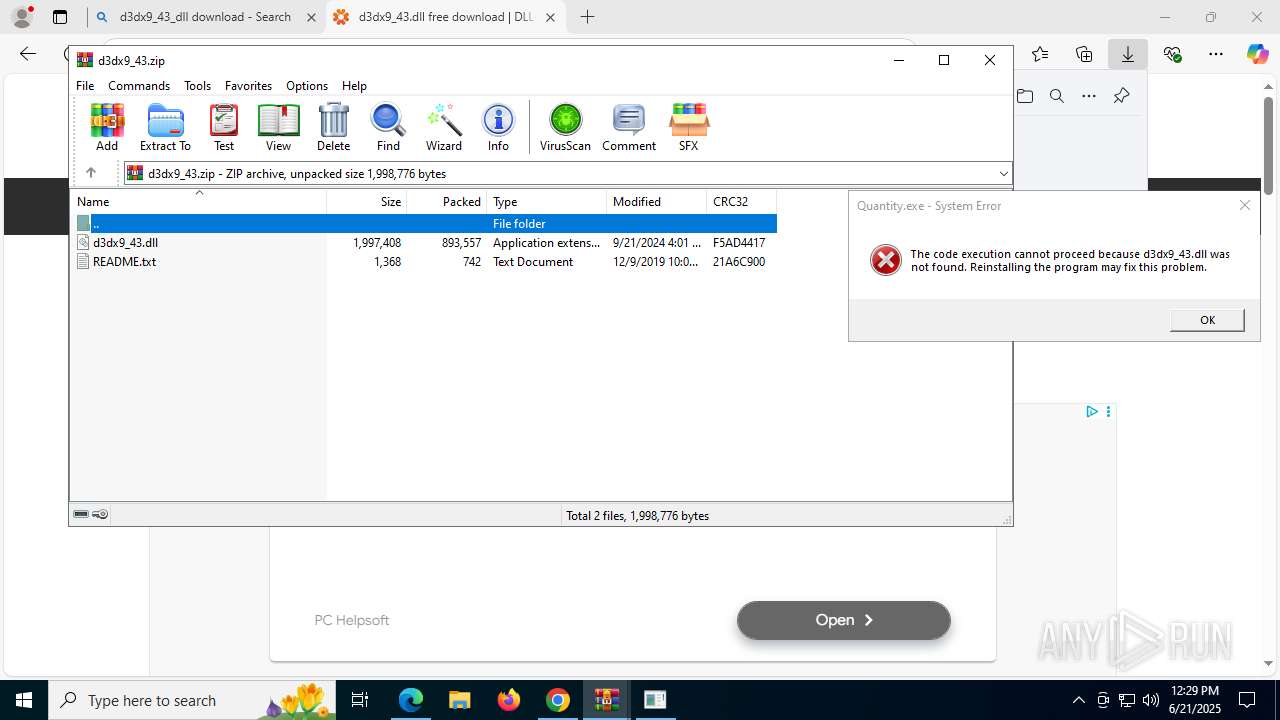Open the browser Collections icon
This screenshot has width=1280, height=720.
tap(1084, 54)
